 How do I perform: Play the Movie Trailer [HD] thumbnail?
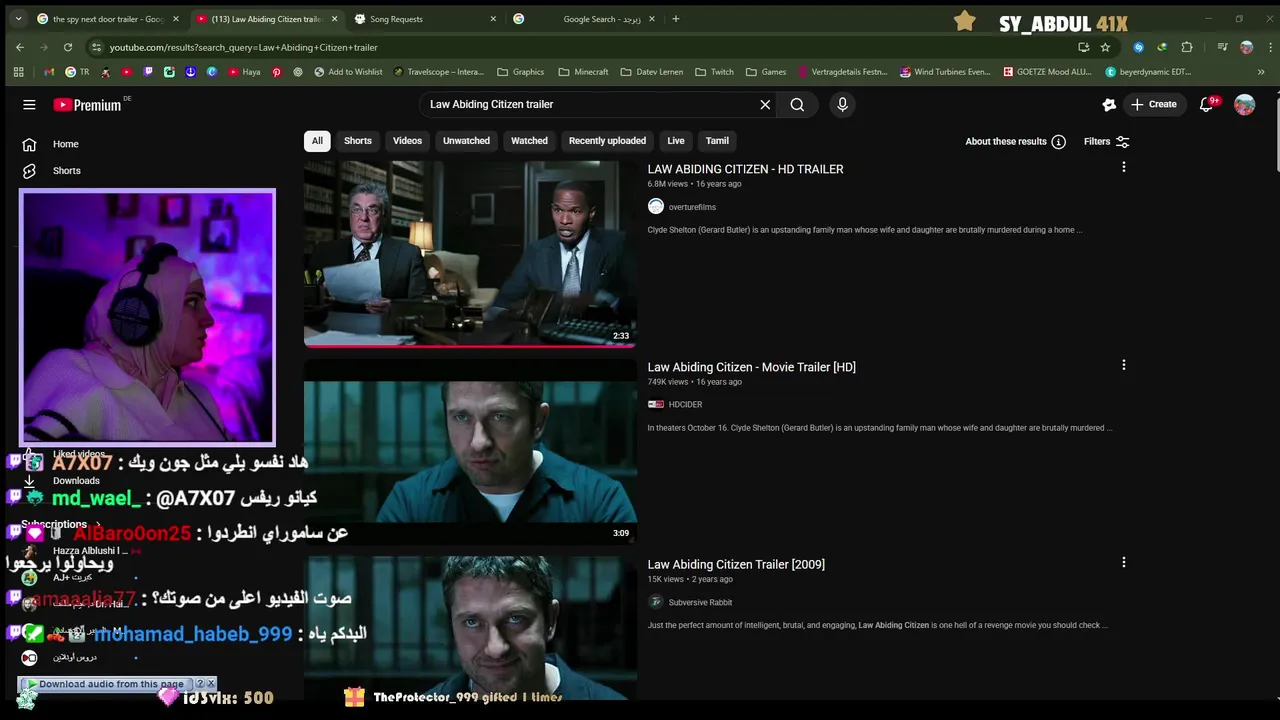click(x=470, y=451)
